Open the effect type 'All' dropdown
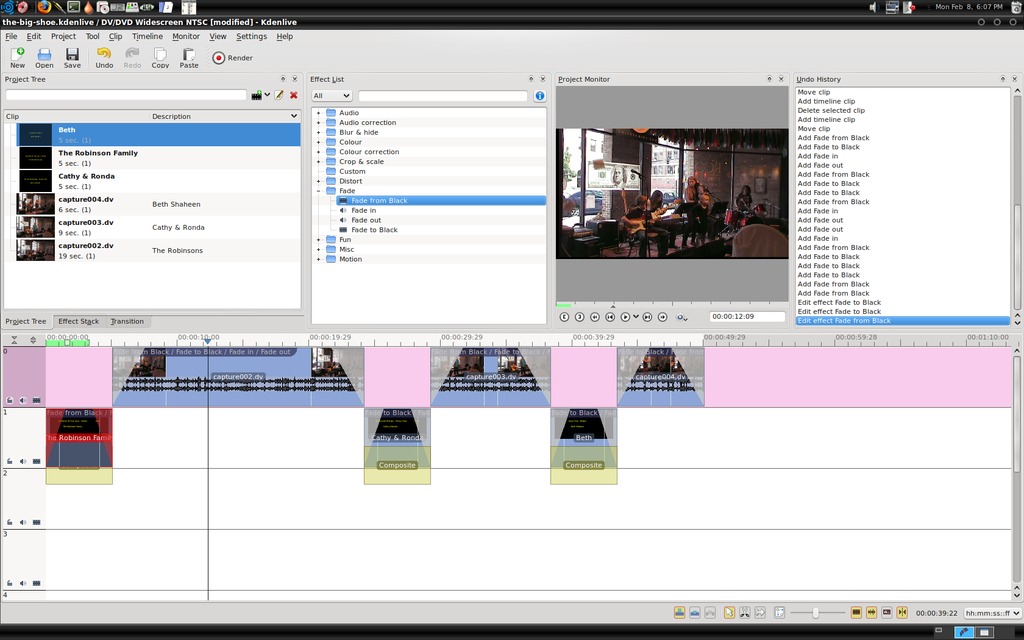Screen dimensions: 1024x640 (x=332, y=96)
